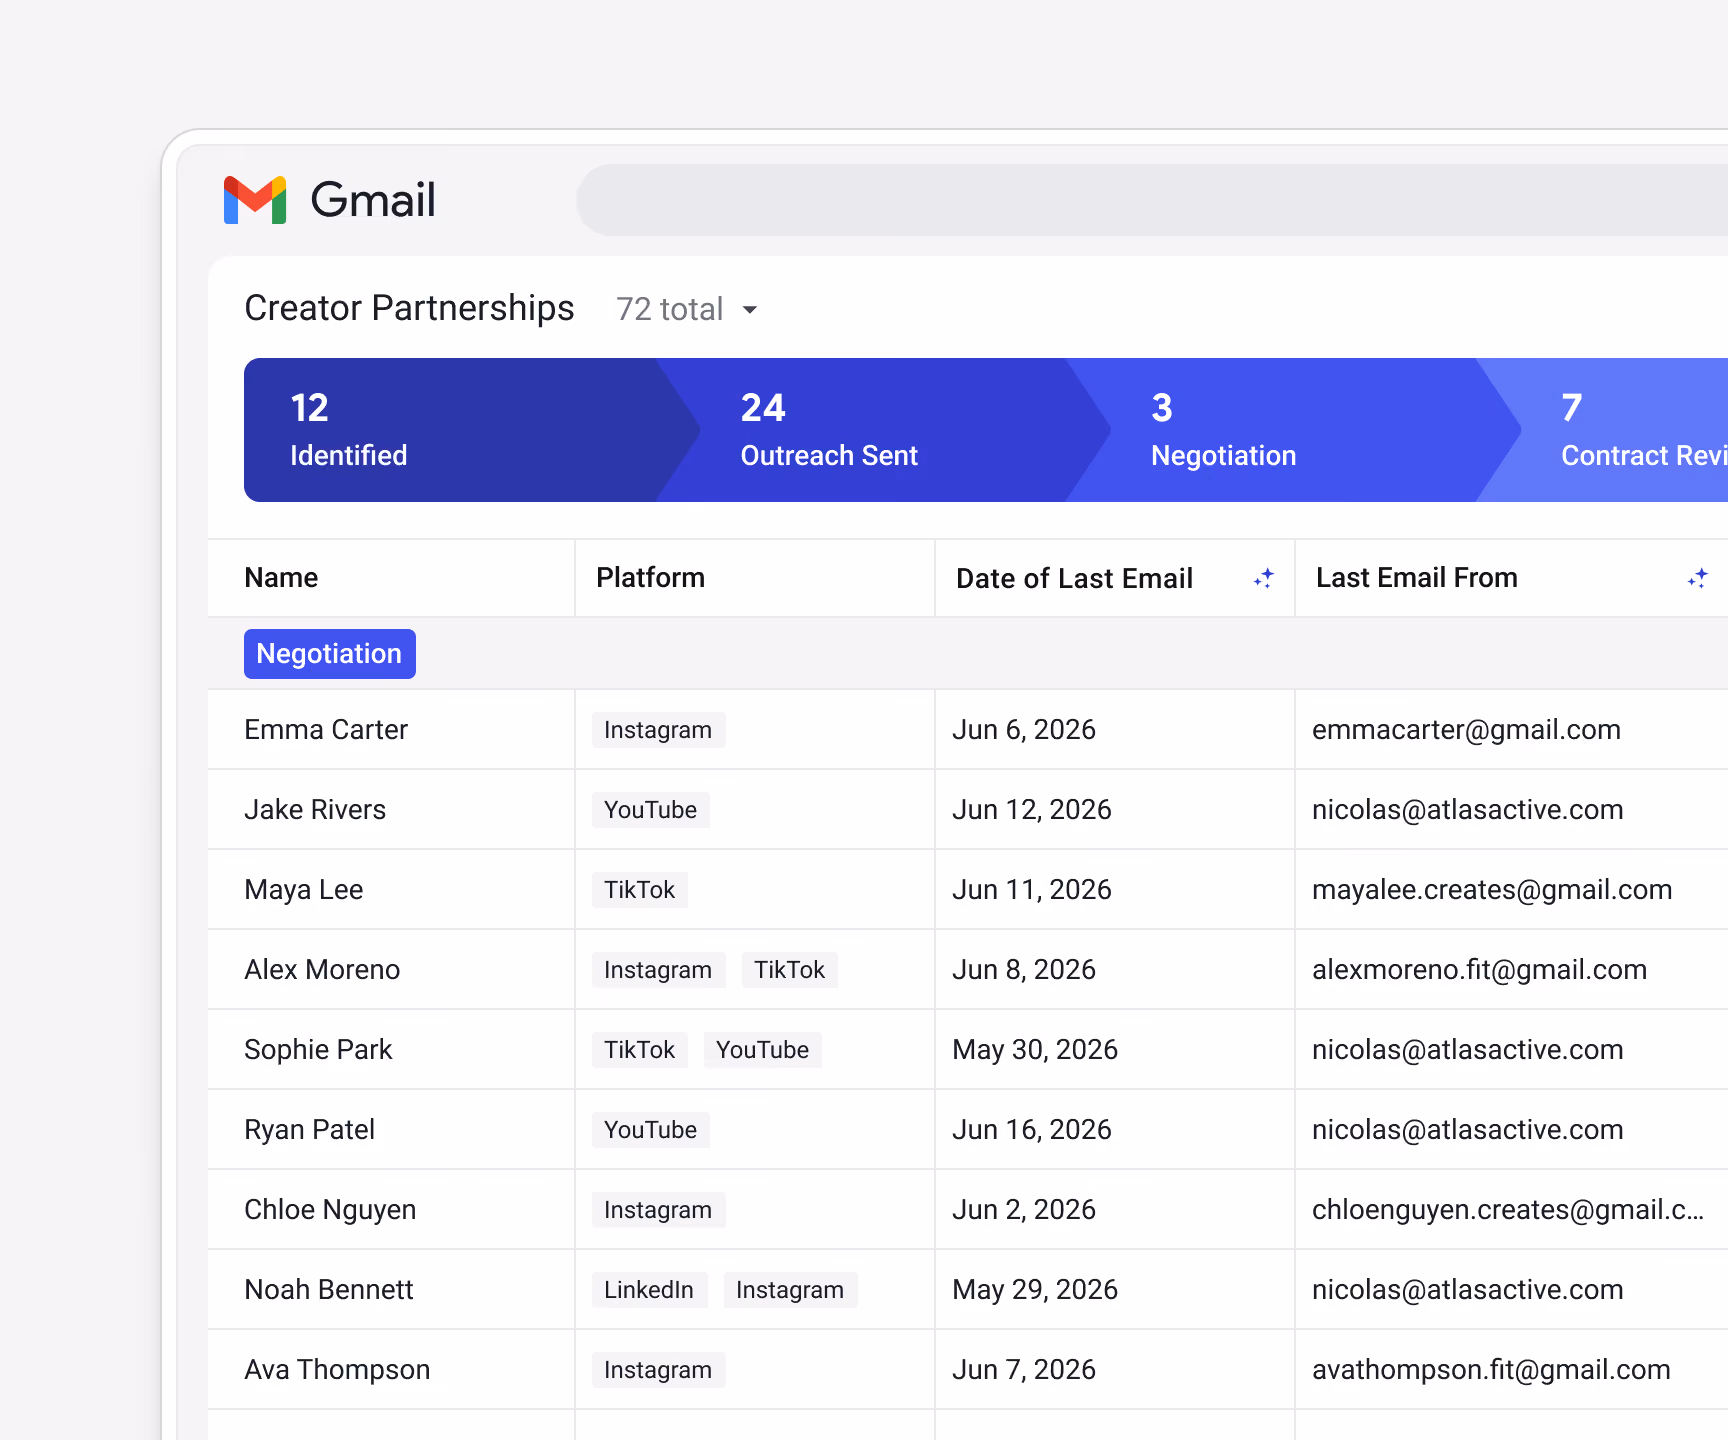Click the Negotiation group label
The height and width of the screenshot is (1440, 1728).
click(x=330, y=654)
